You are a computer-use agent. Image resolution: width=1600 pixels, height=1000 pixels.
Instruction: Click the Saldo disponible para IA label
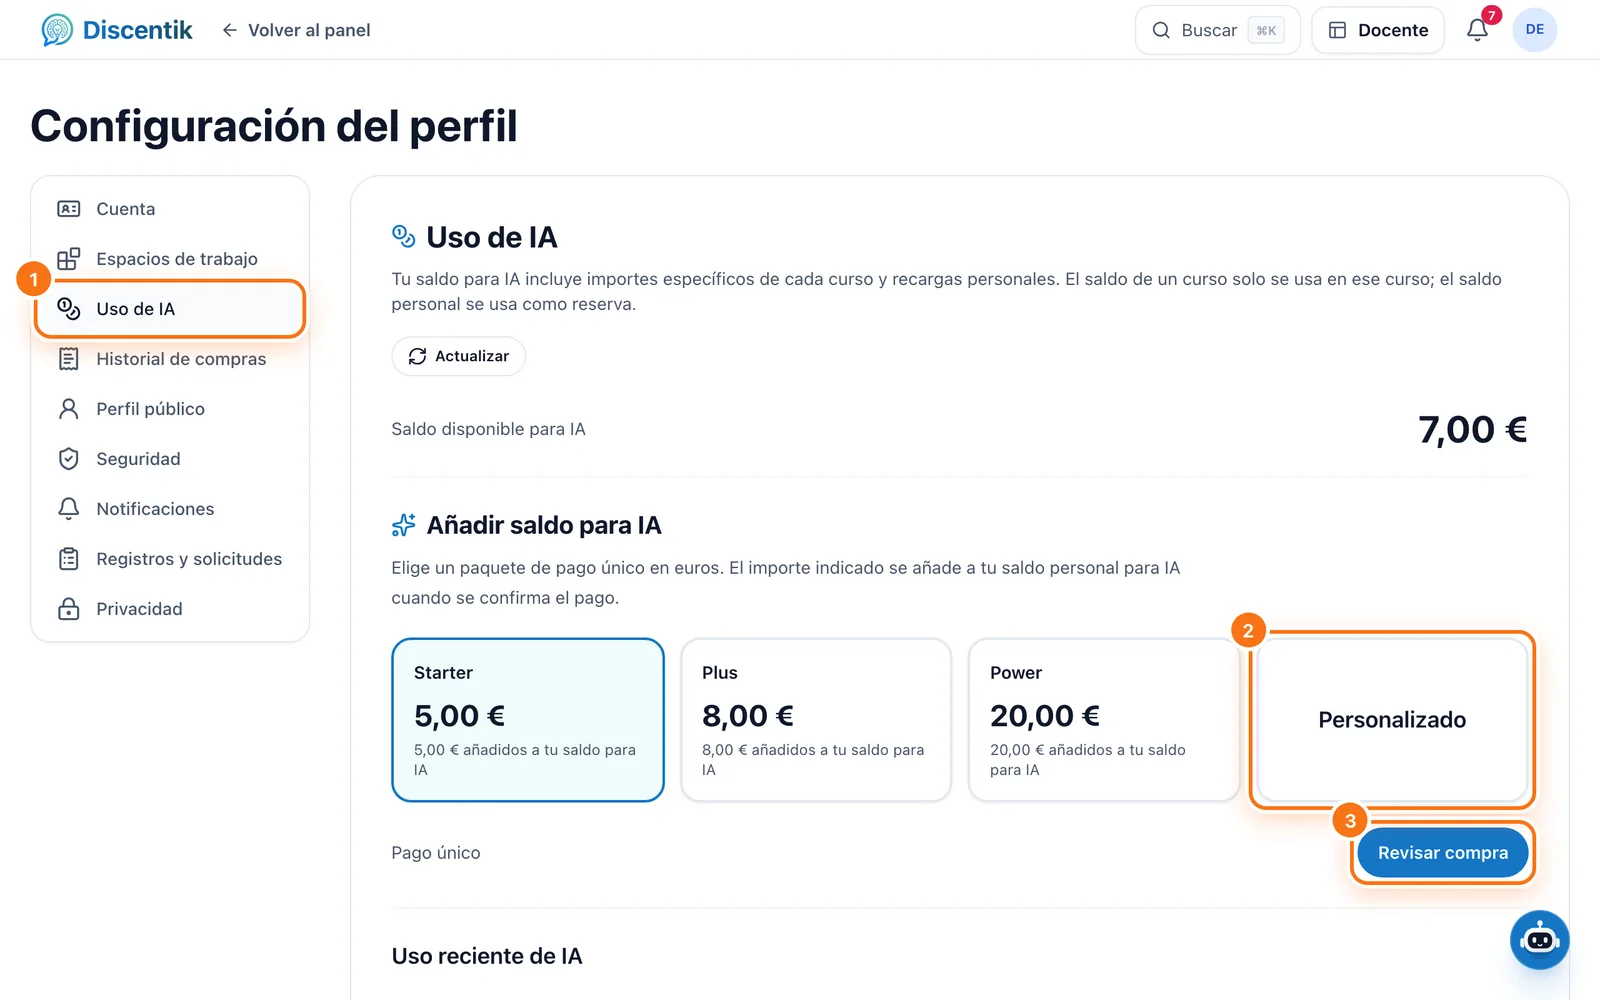(x=488, y=429)
